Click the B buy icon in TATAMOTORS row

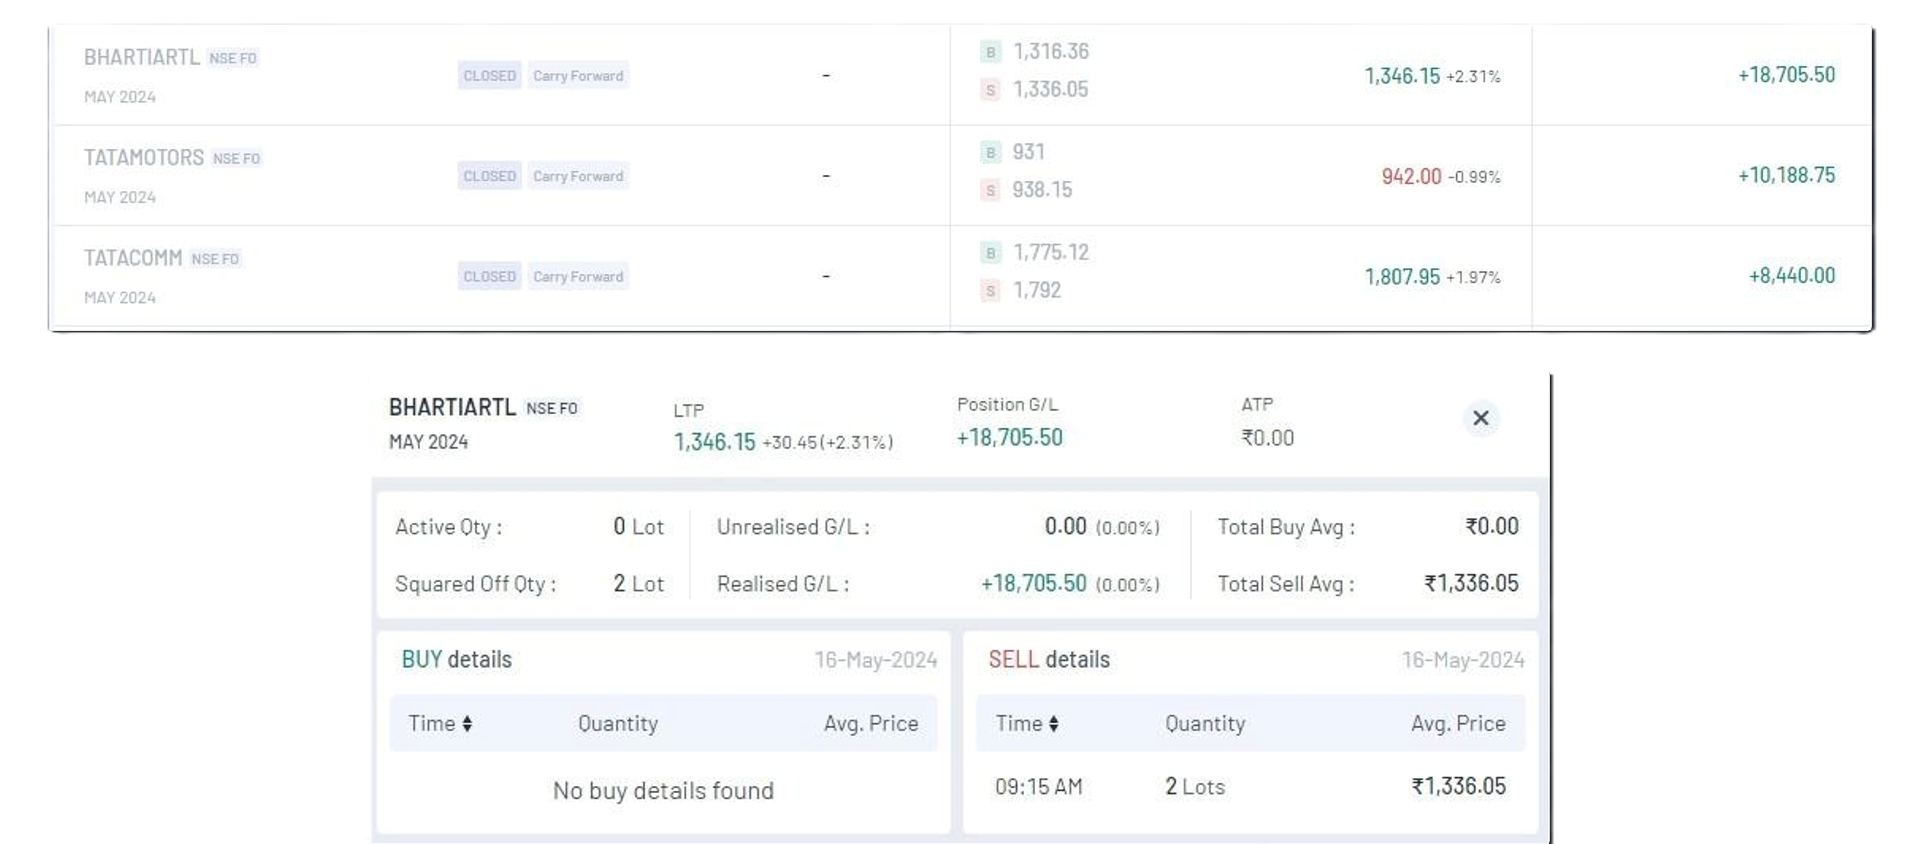click(990, 152)
